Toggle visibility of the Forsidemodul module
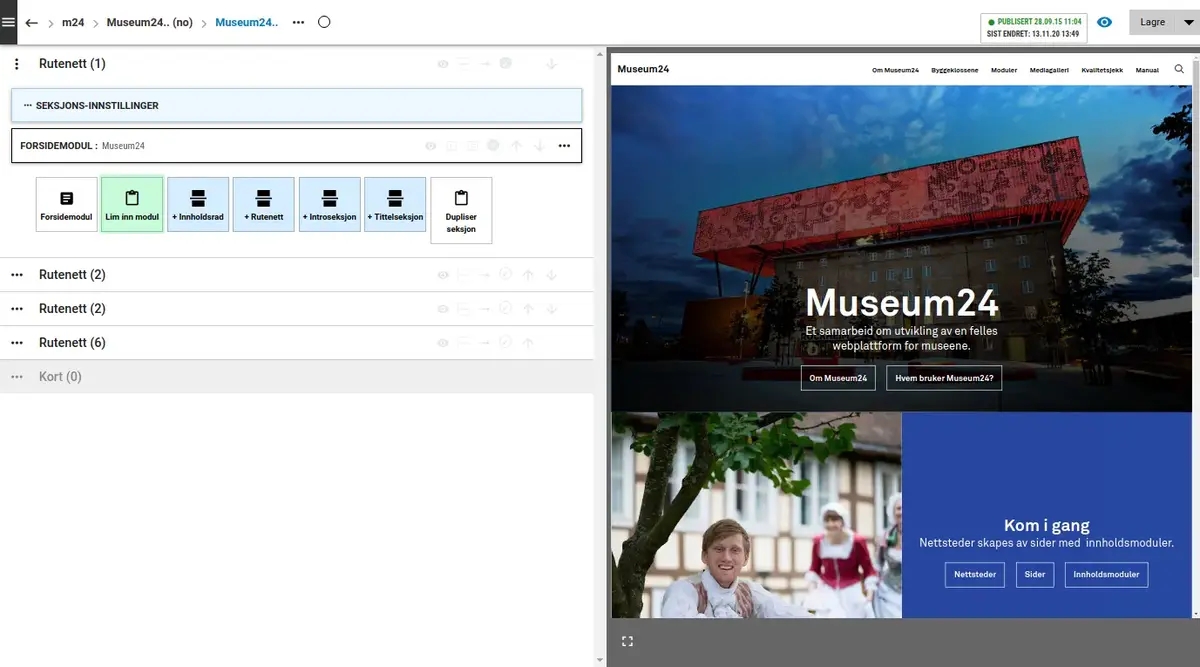Viewport: 1200px width, 667px height. pos(431,146)
